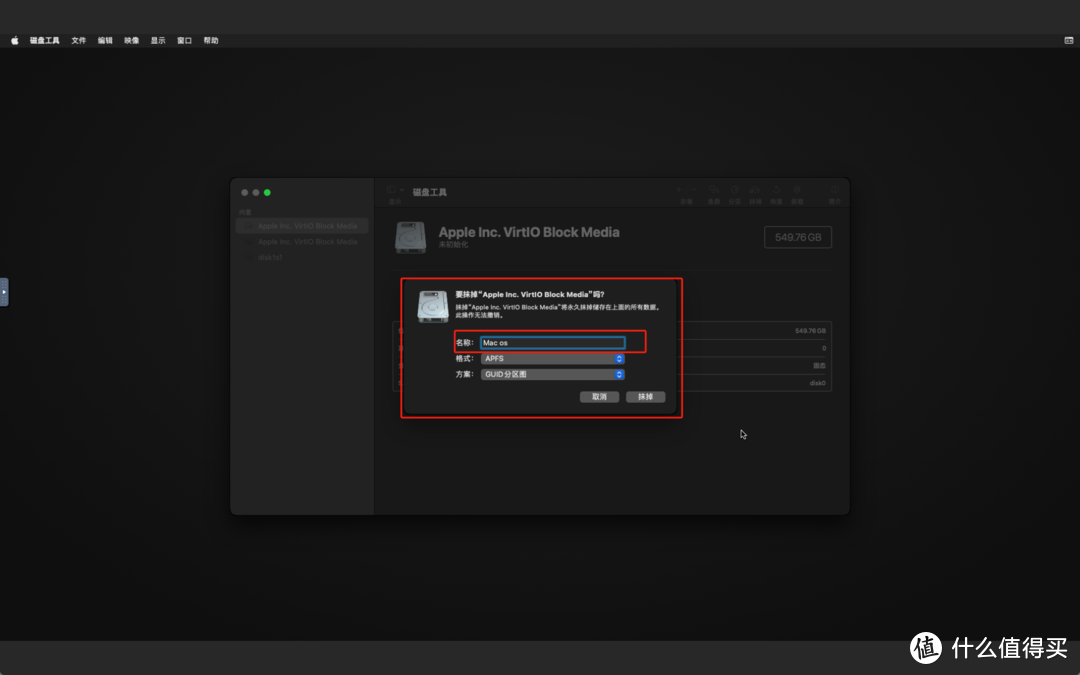
Task: Click the menu bar icon at far right
Action: tap(1068, 41)
